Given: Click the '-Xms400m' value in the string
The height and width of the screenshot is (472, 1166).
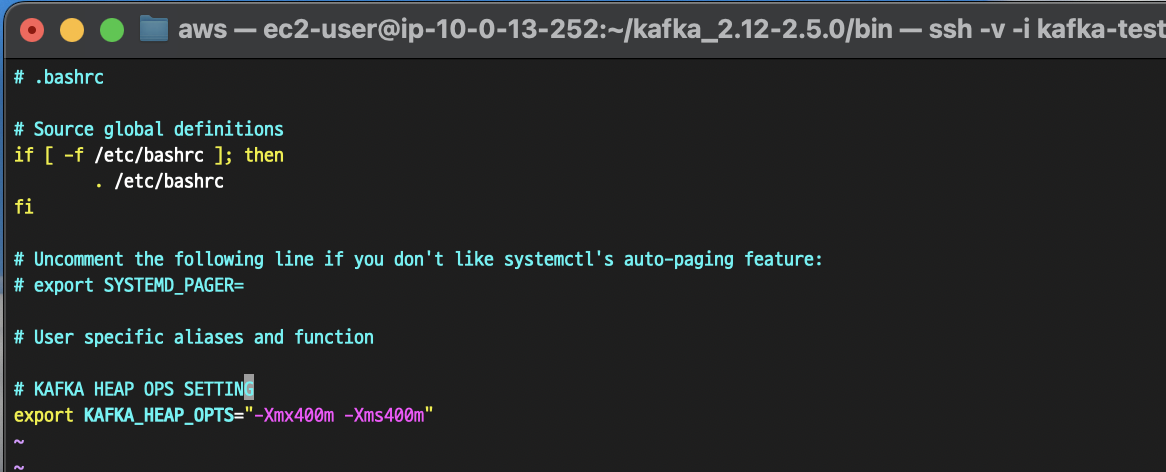Looking at the screenshot, I should tap(384, 416).
